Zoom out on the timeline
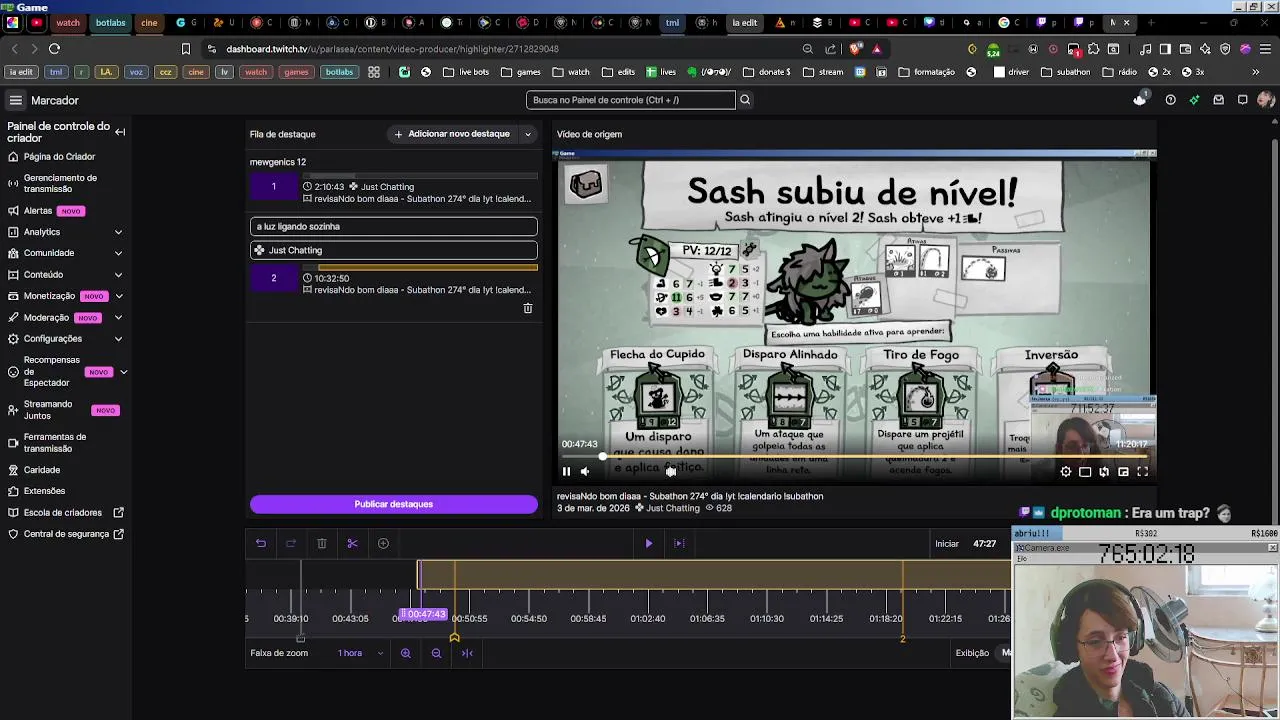1280x720 pixels. pos(436,653)
